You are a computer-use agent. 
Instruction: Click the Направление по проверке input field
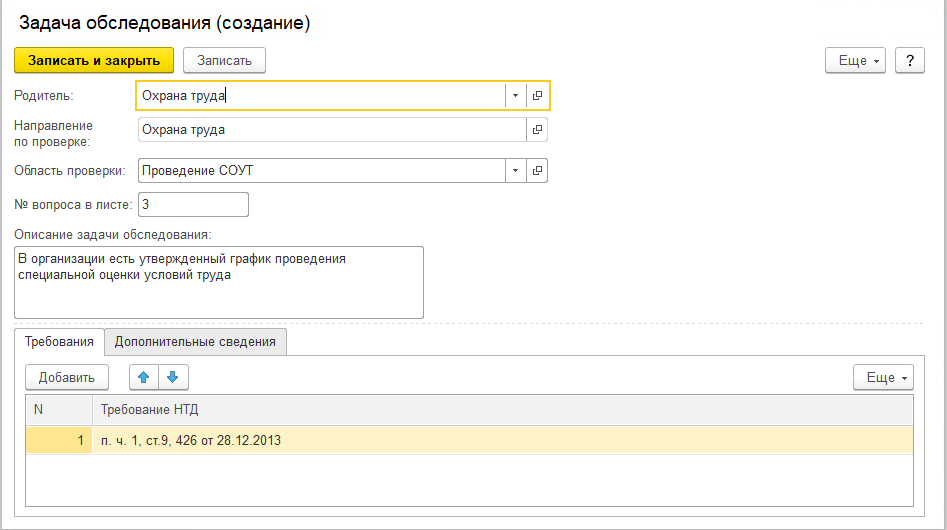pos(332,130)
